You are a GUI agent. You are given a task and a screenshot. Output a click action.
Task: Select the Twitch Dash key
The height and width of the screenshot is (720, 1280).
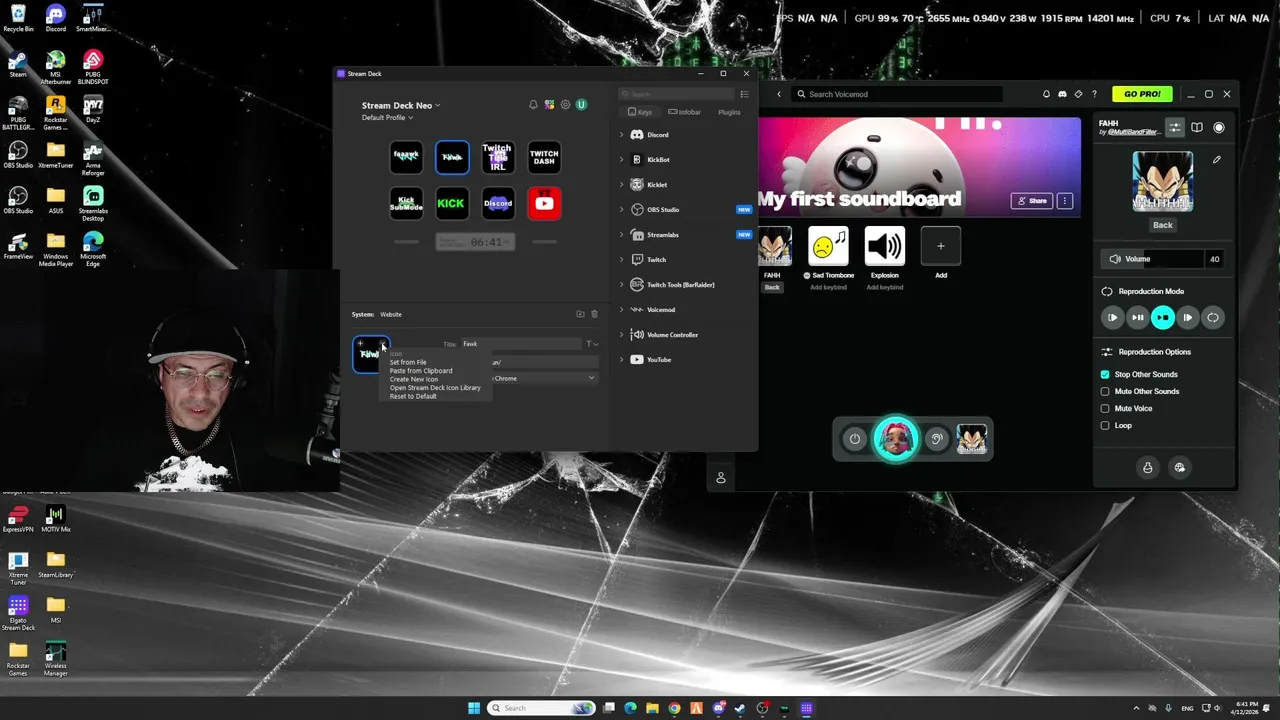point(544,157)
